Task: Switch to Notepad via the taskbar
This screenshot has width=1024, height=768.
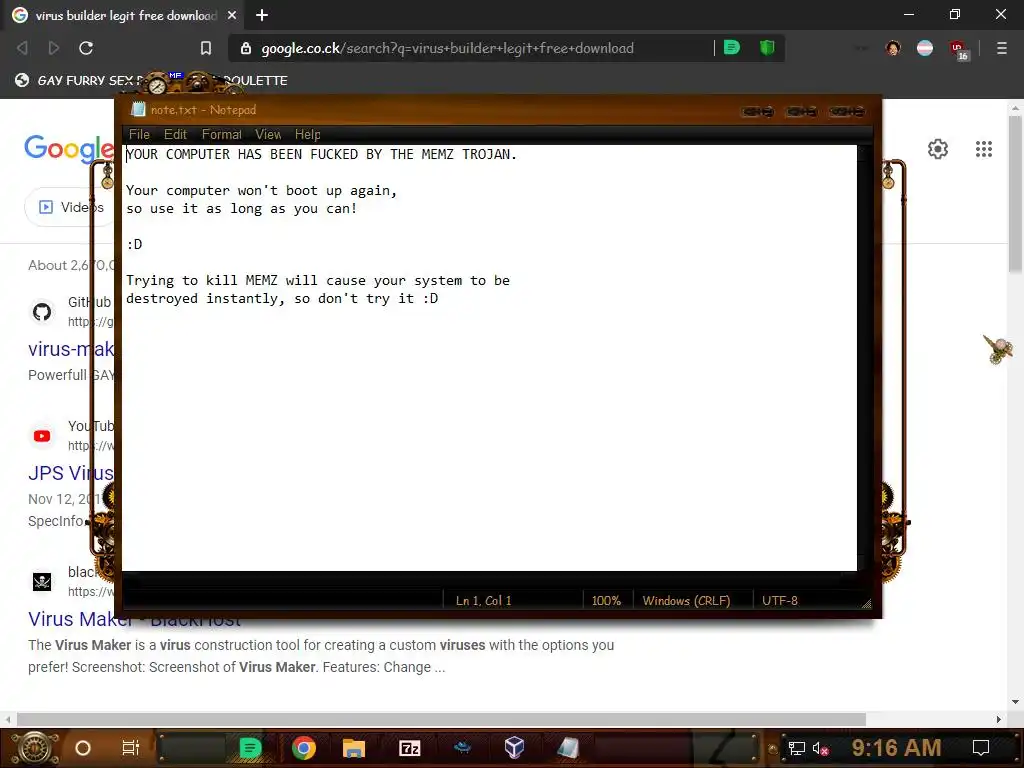Action: [568, 747]
